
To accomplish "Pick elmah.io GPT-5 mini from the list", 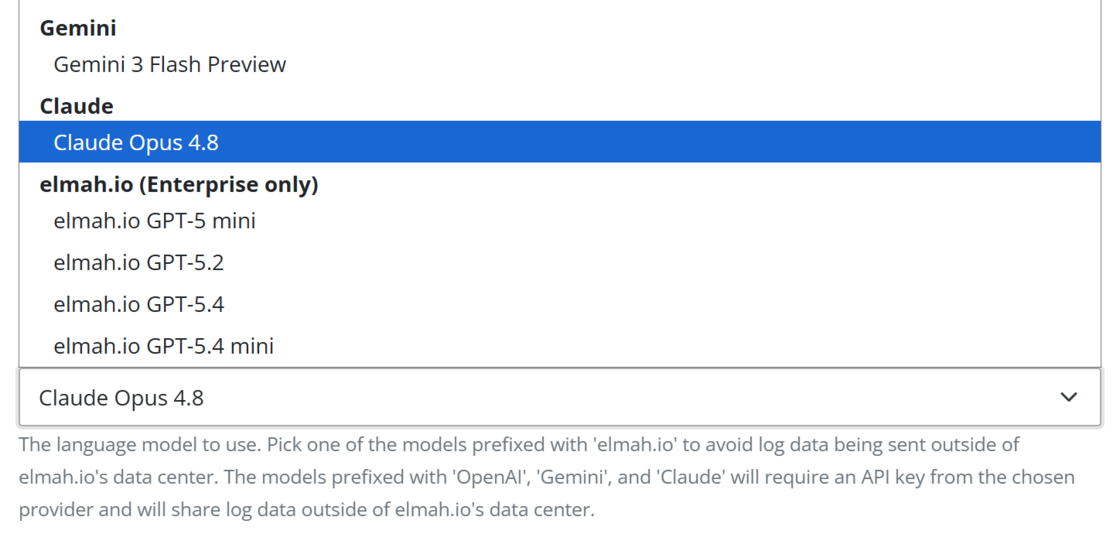I will tap(559, 221).
